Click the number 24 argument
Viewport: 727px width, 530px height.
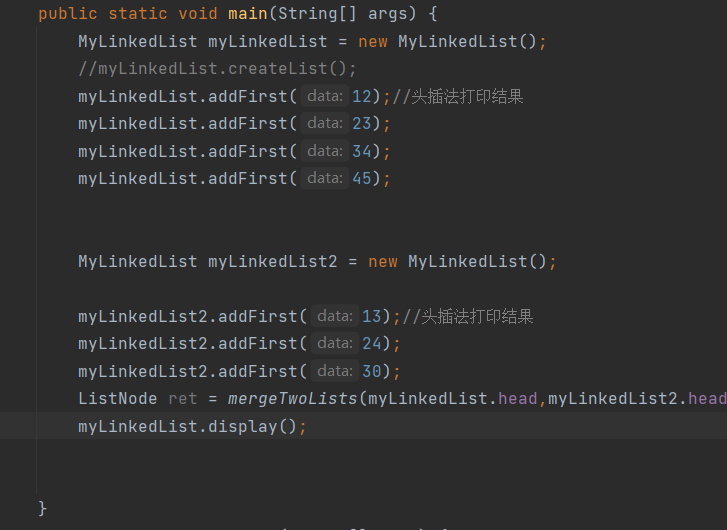click(x=372, y=344)
